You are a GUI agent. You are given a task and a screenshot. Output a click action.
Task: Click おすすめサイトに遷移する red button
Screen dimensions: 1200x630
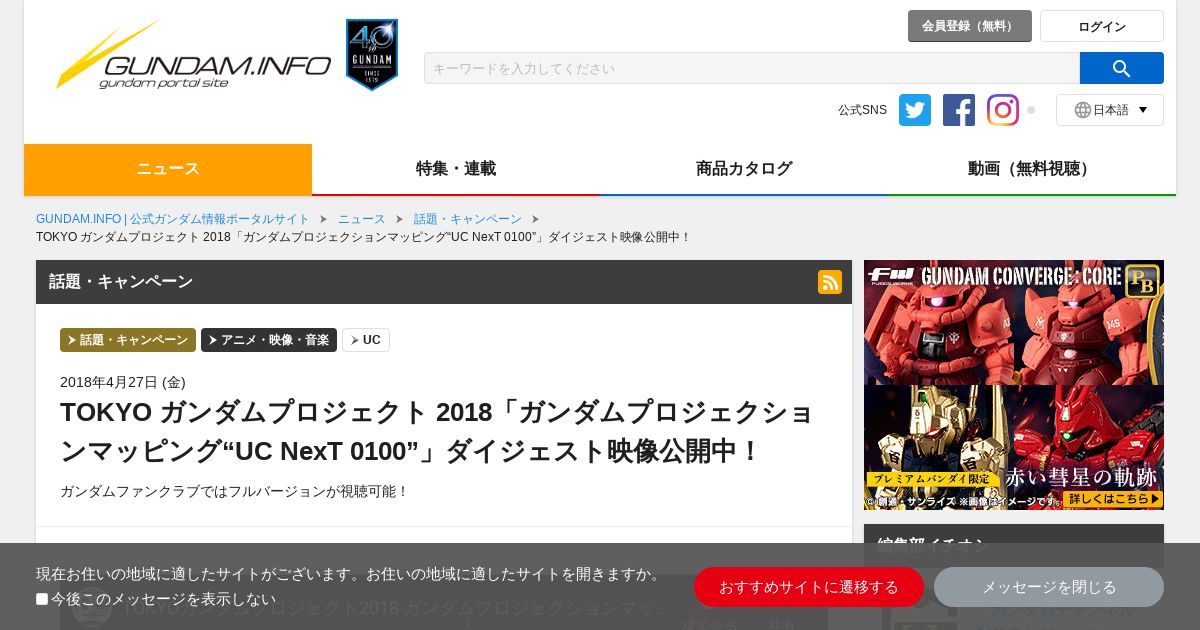point(809,587)
